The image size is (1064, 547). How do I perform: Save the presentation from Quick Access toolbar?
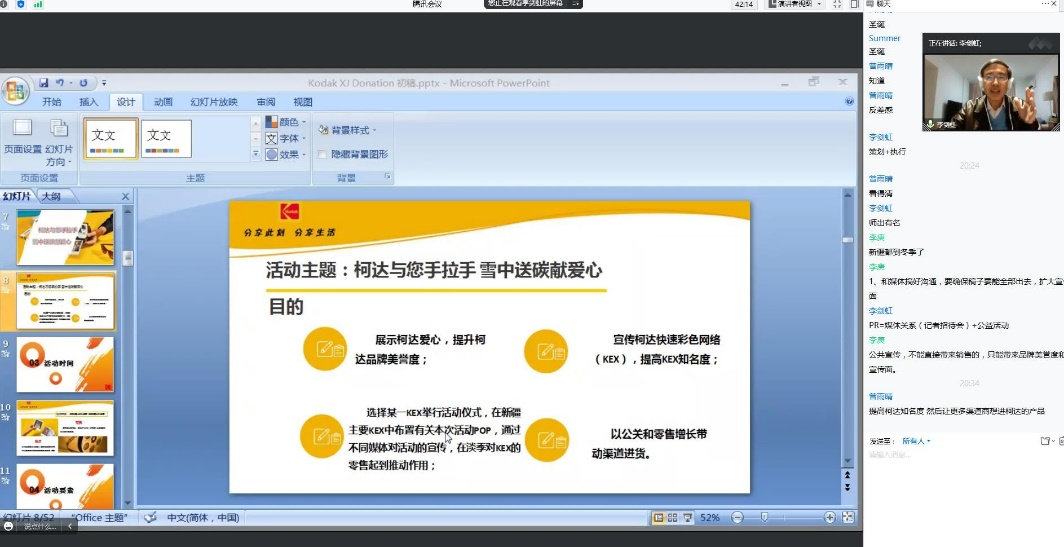point(43,83)
